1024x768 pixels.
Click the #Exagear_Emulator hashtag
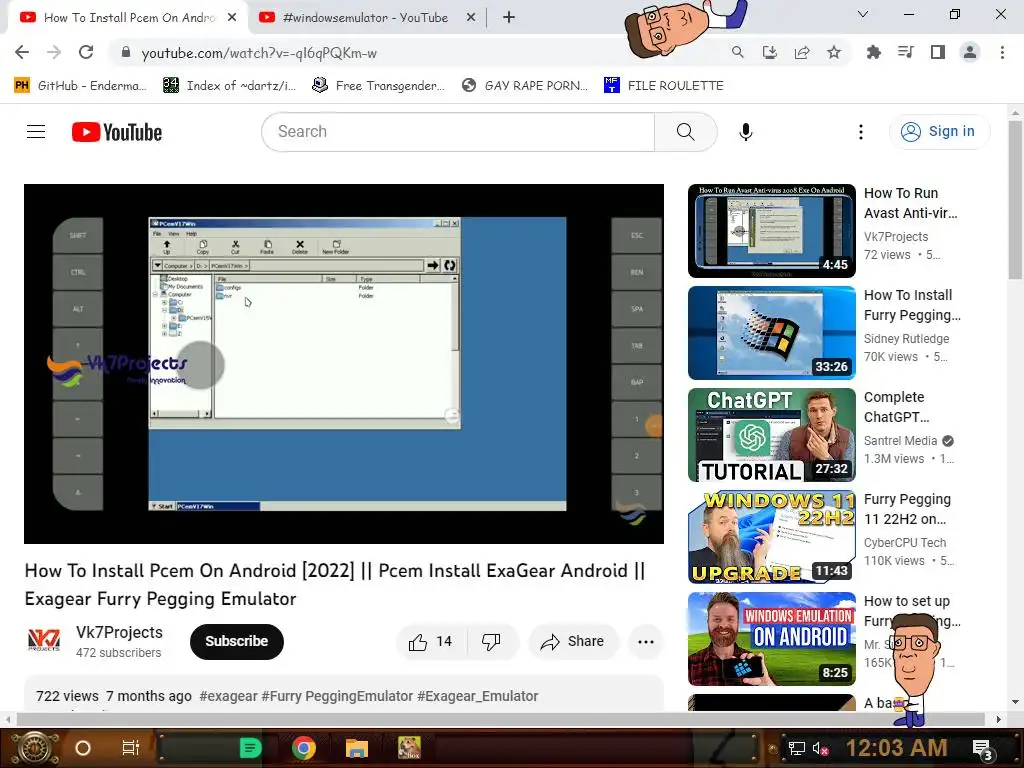click(477, 696)
